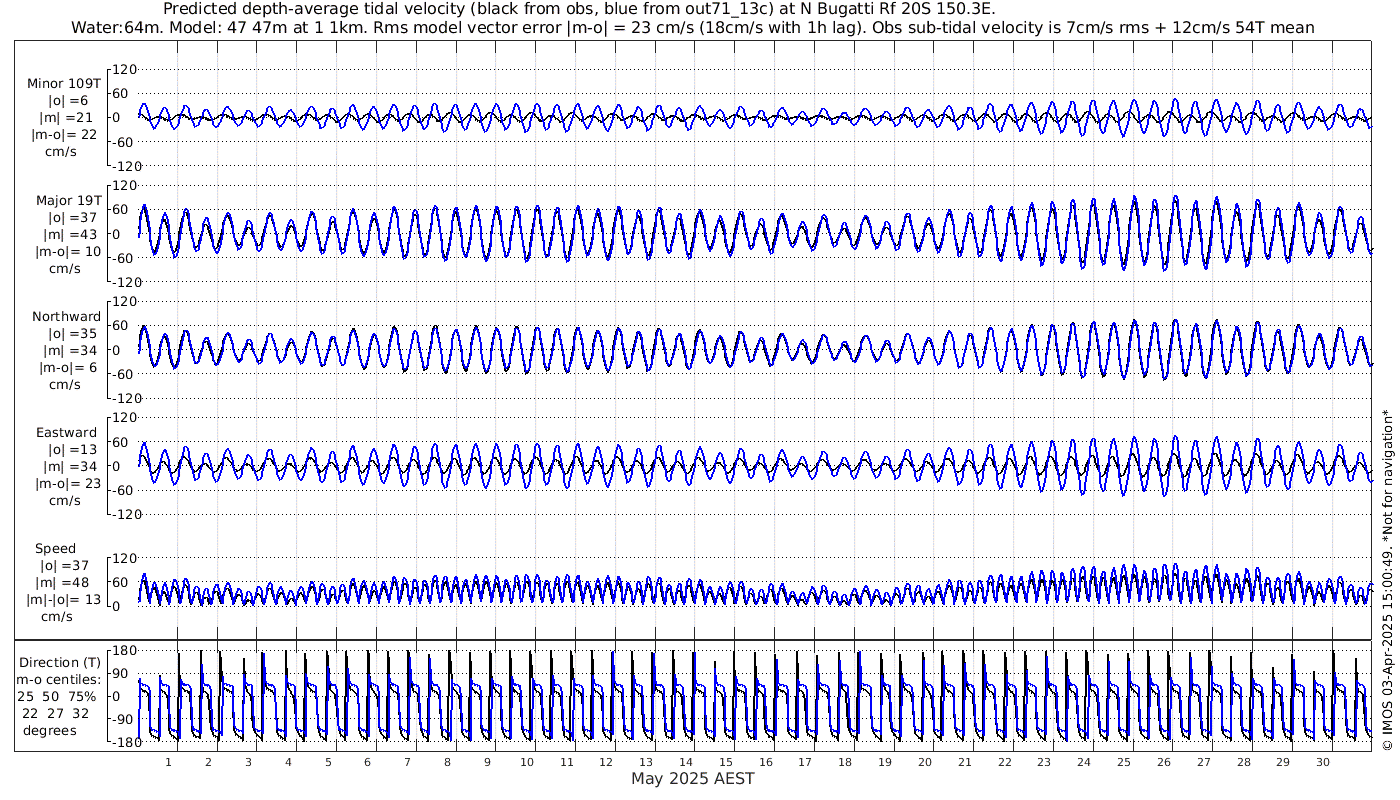Click the day "15" tick label on the date axis
The height and width of the screenshot is (800, 1400).
tap(726, 762)
